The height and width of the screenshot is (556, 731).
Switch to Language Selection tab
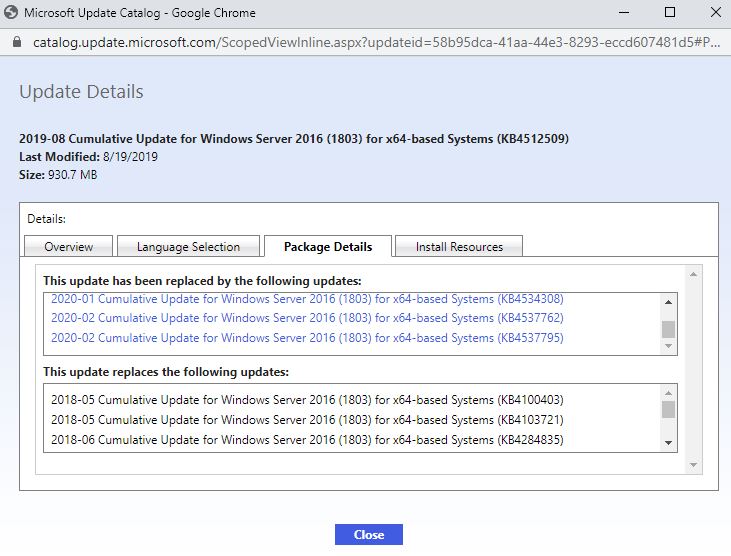[188, 247]
